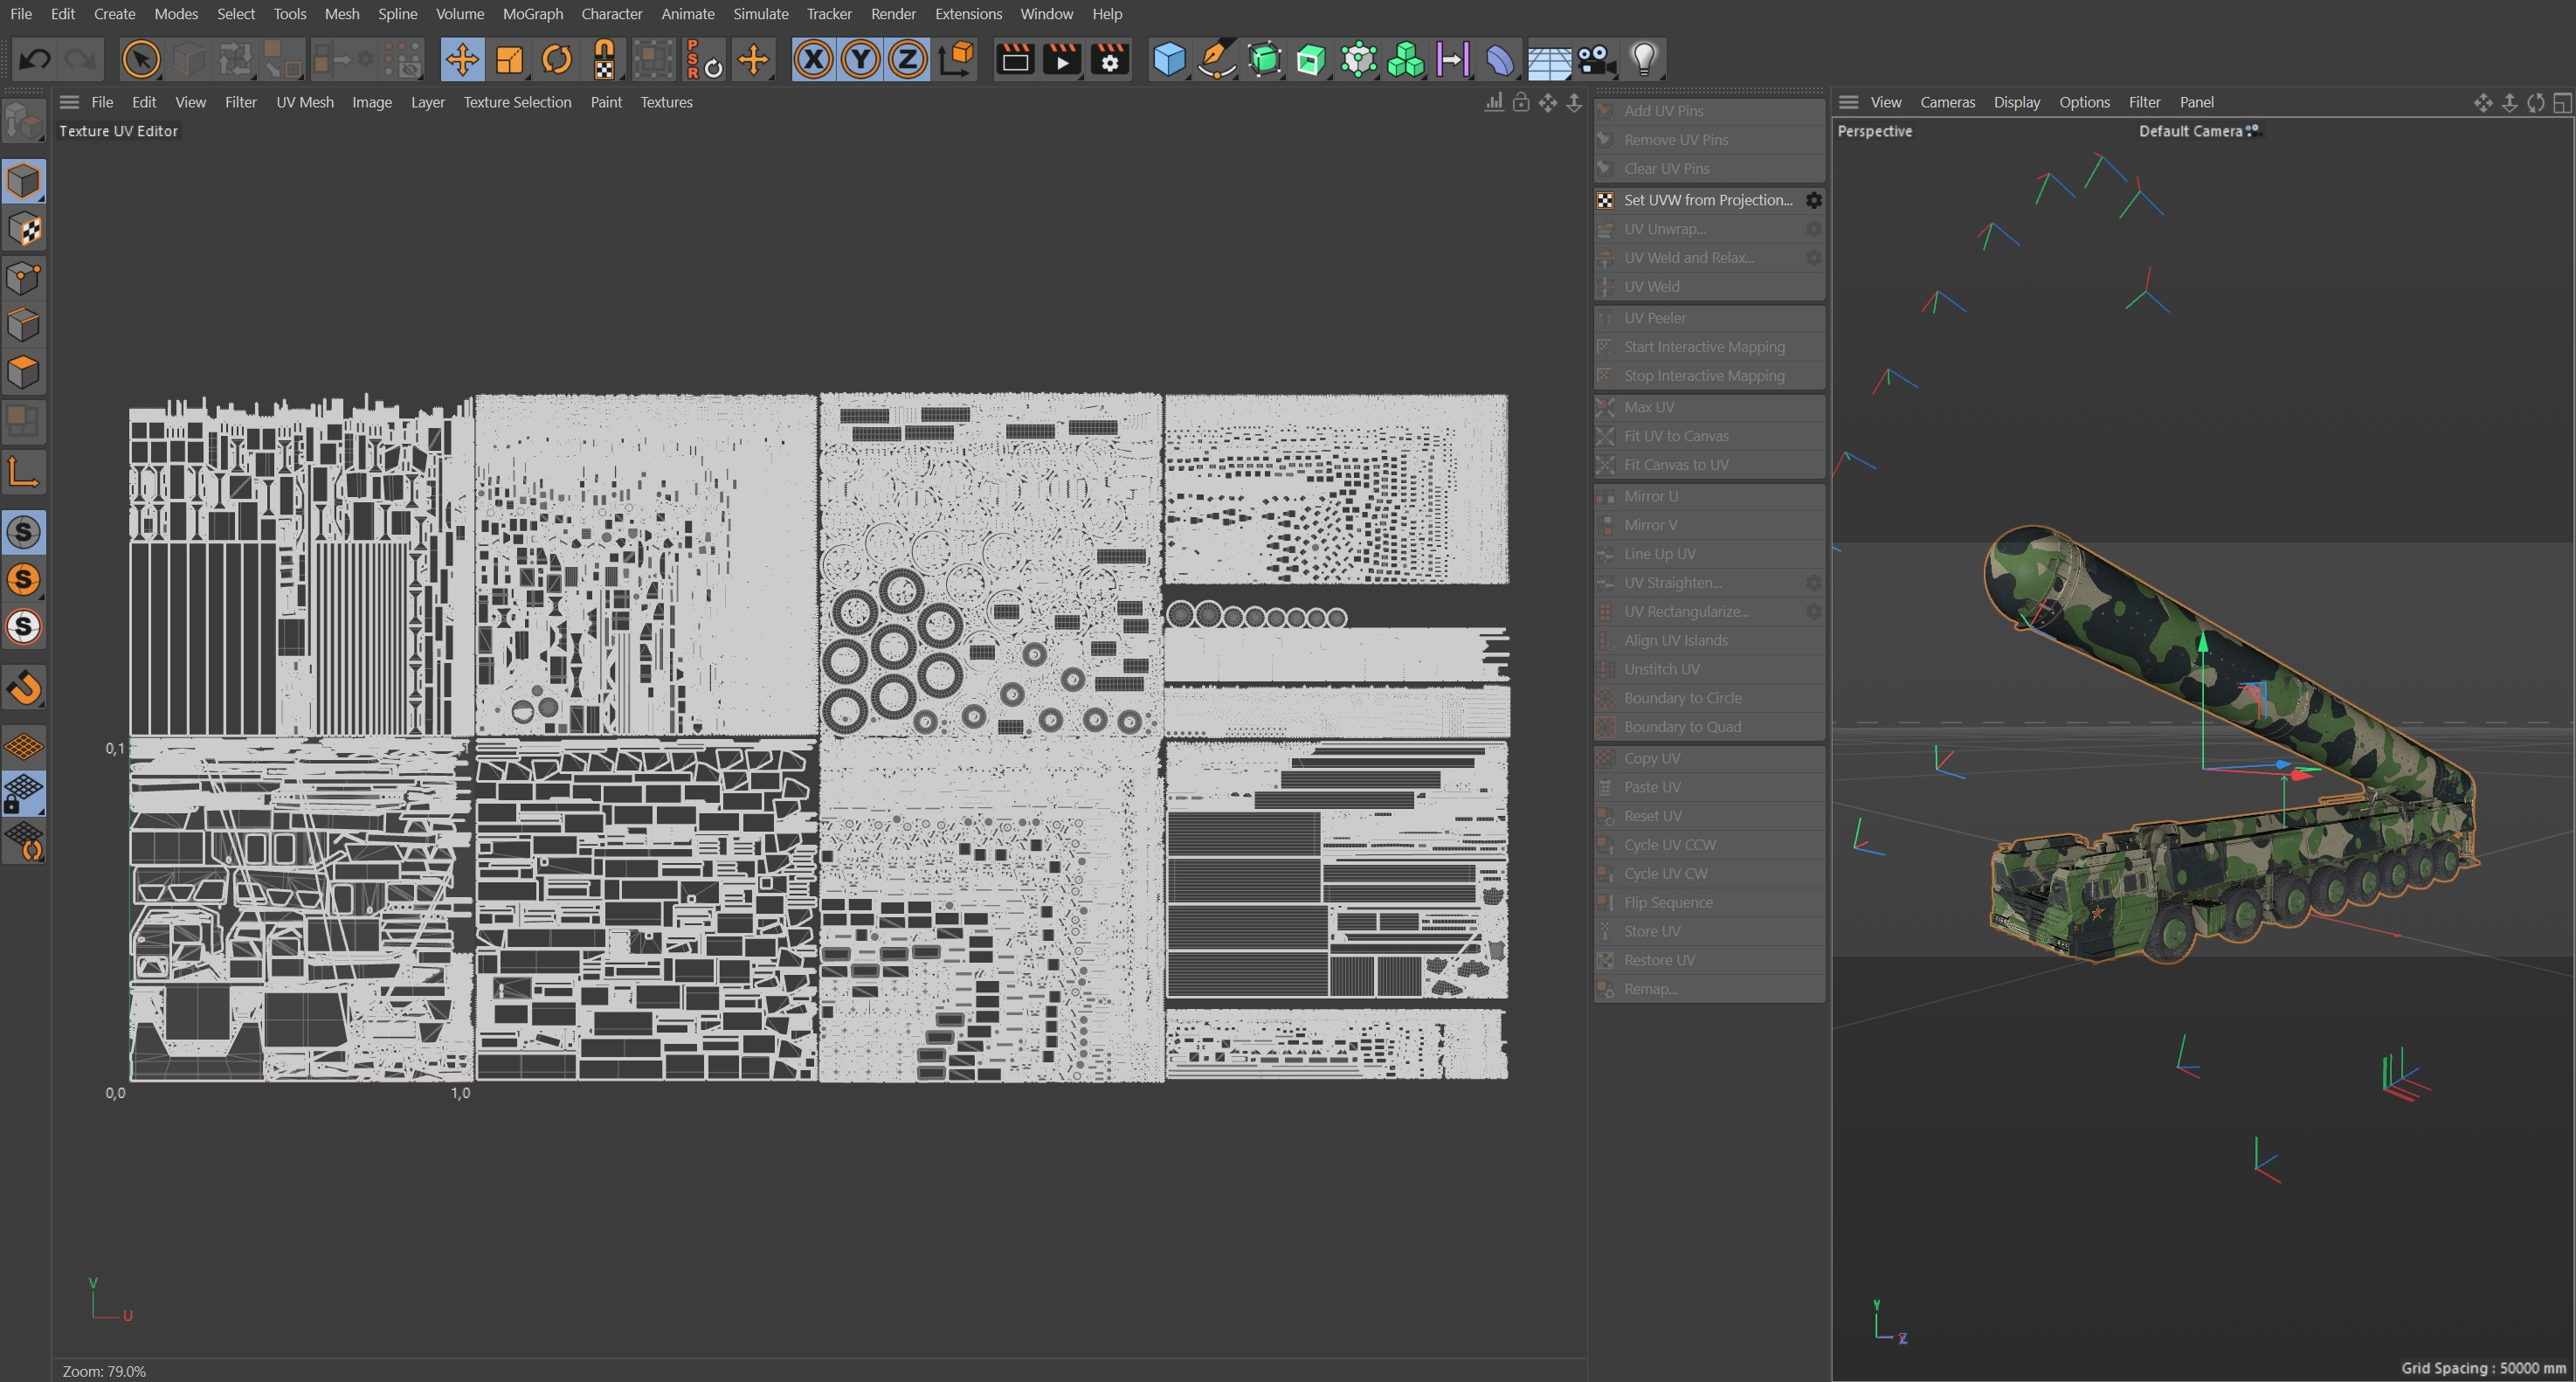Add a Camera object from toolbar
Image resolution: width=2576 pixels, height=1382 pixels.
point(1596,60)
